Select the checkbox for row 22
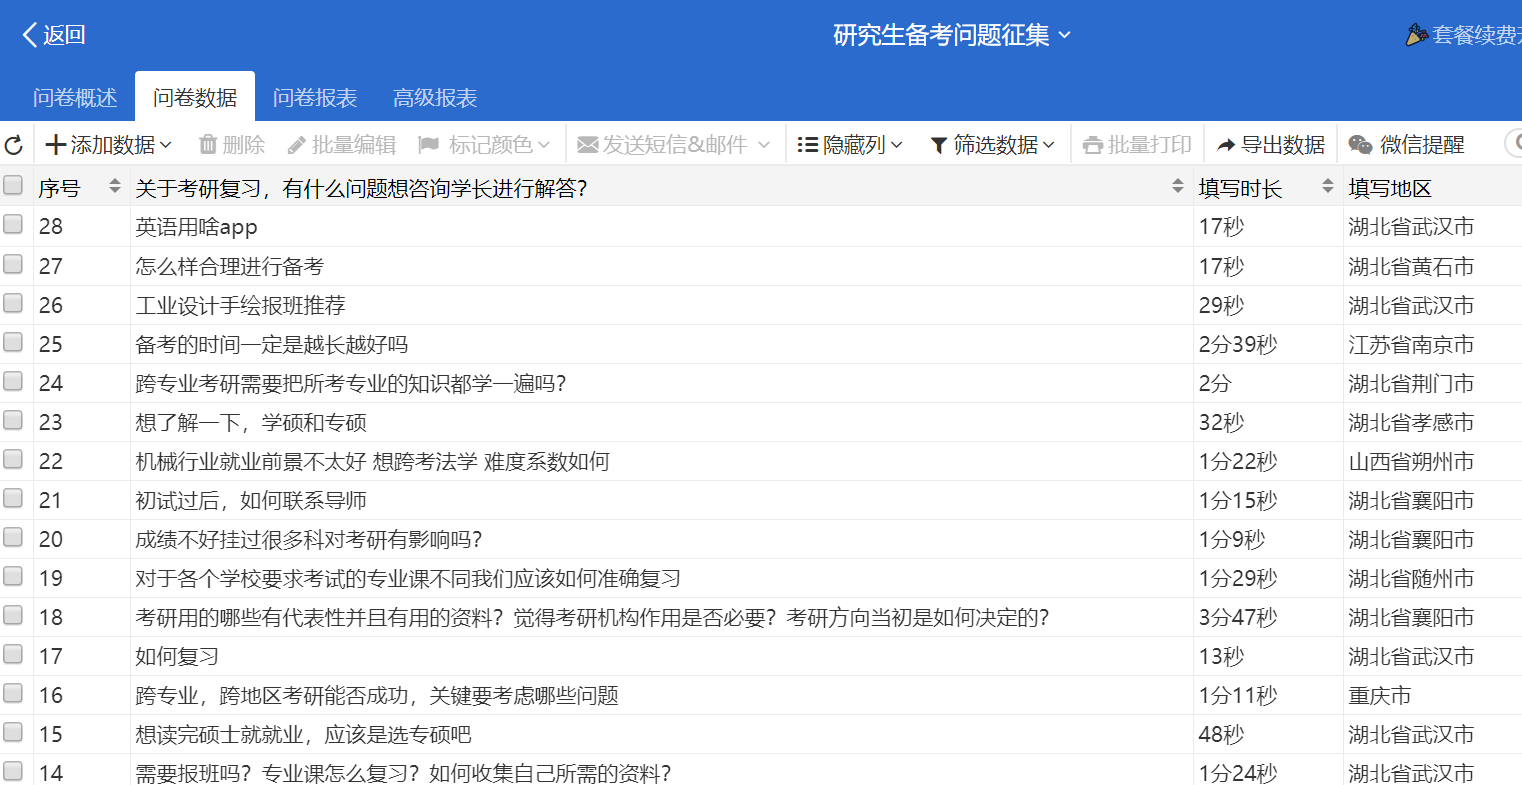Viewport: 1522px width, 785px height. [13, 460]
